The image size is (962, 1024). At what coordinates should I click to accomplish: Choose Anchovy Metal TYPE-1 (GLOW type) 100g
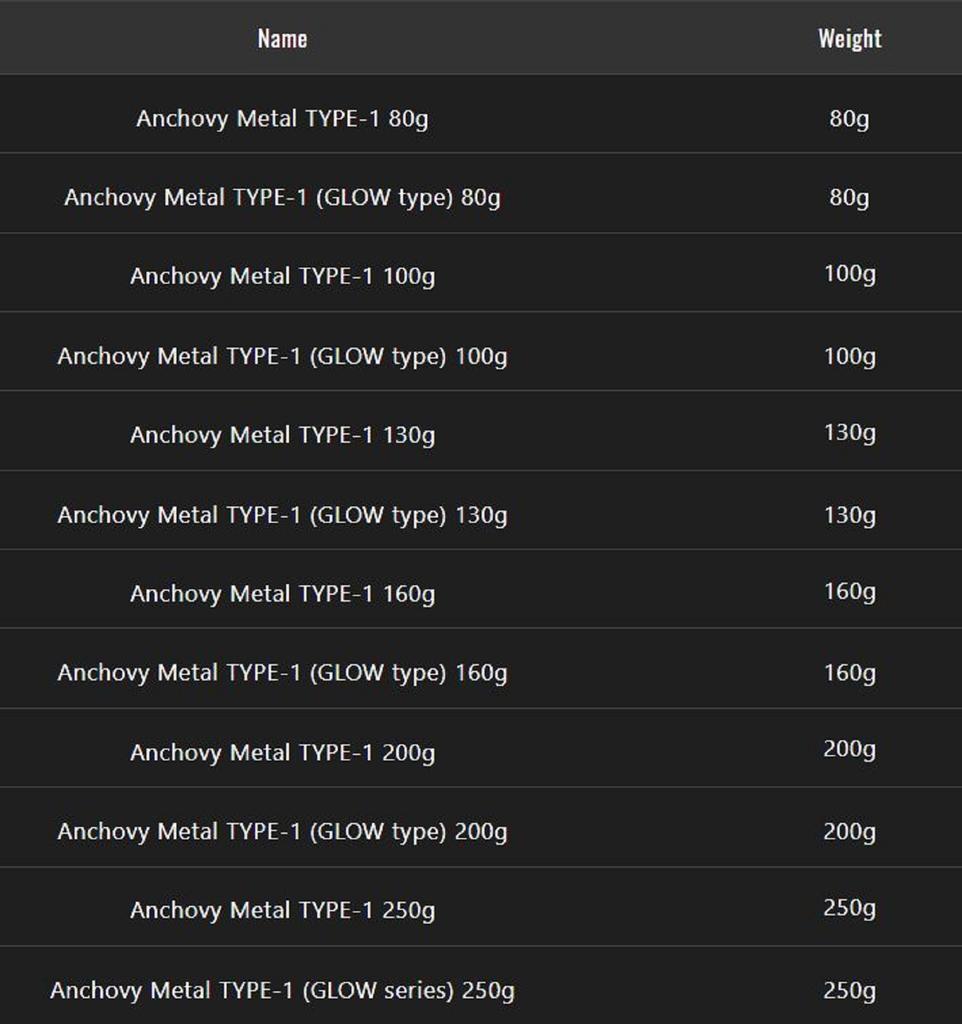(282, 356)
